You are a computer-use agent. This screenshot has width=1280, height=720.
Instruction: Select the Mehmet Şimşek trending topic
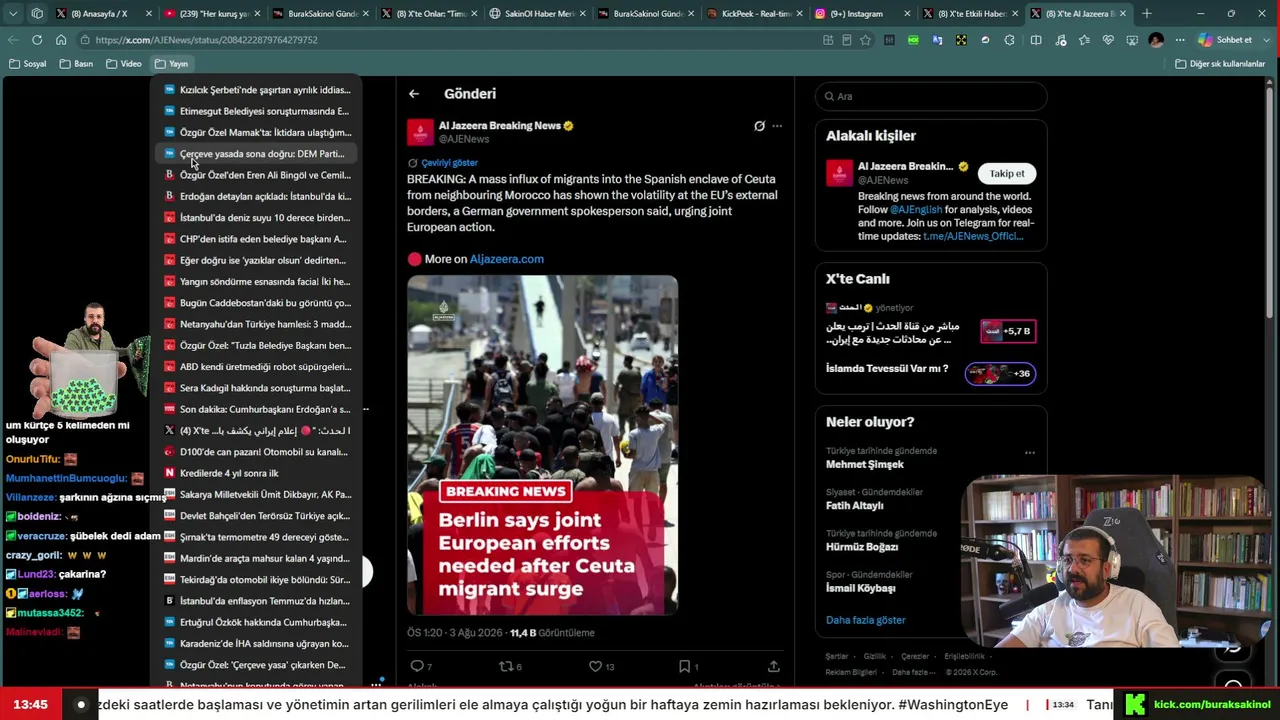(865, 464)
